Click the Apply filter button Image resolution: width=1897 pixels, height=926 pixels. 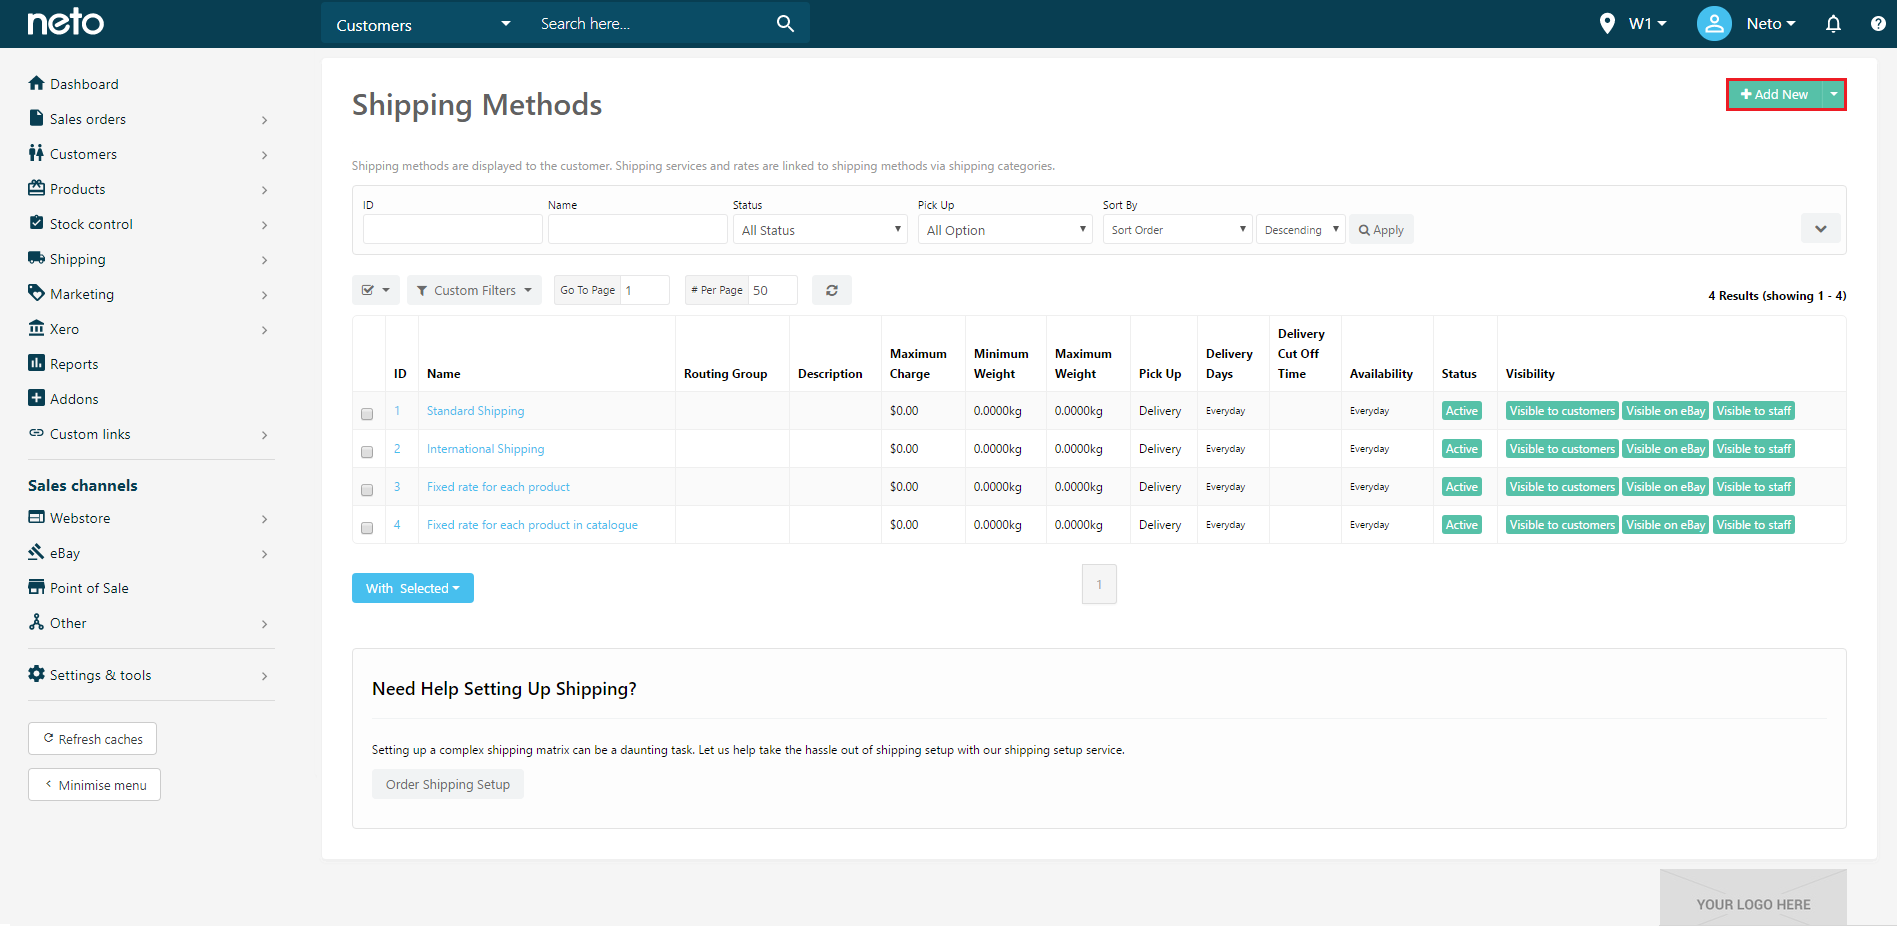point(1381,230)
